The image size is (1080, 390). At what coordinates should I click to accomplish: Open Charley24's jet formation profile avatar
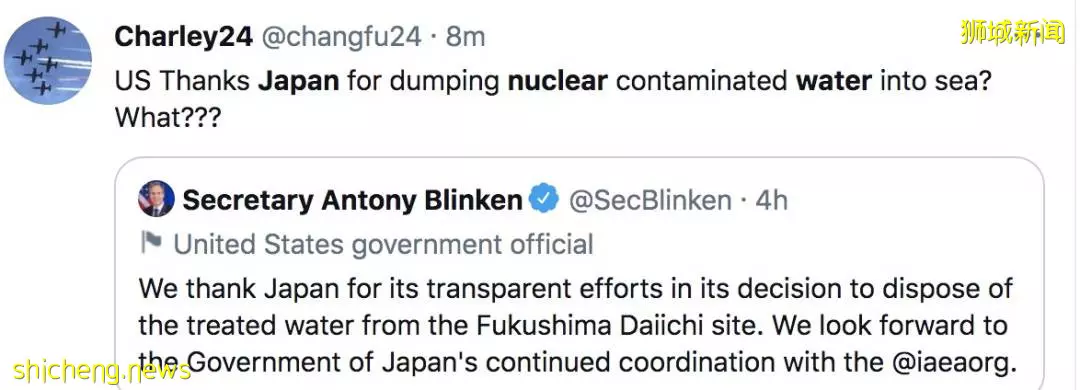click(48, 61)
